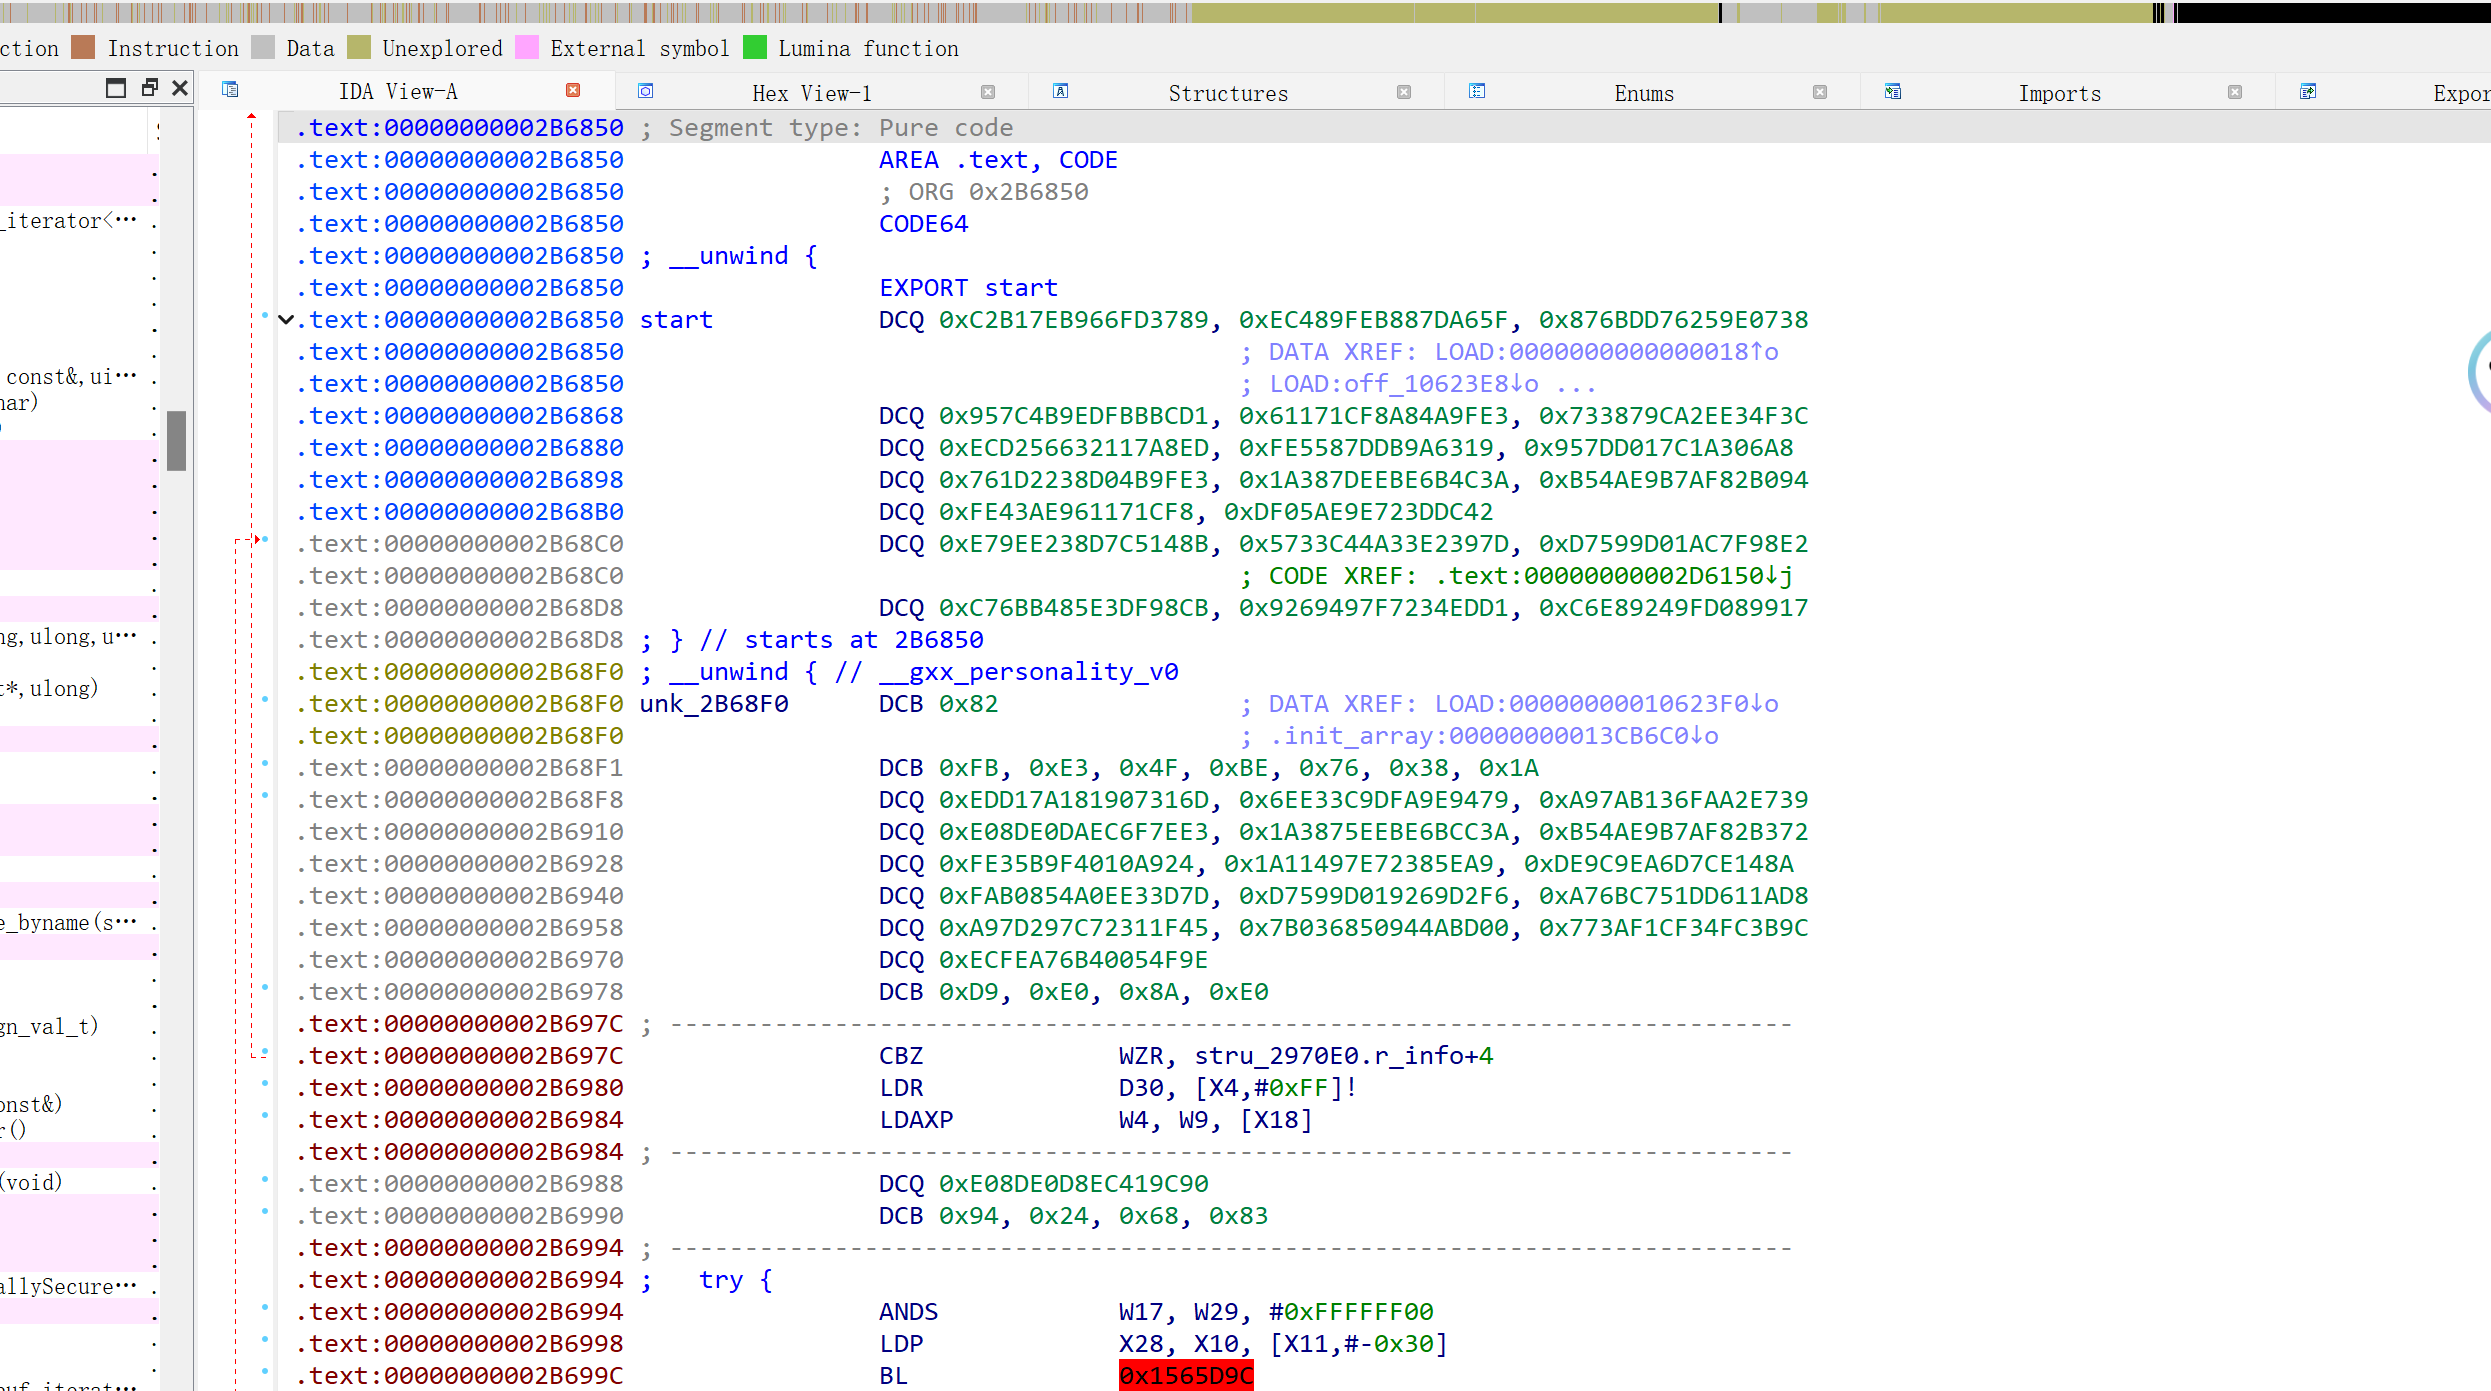
Task: Maximize the left functions panel
Action: point(116,88)
